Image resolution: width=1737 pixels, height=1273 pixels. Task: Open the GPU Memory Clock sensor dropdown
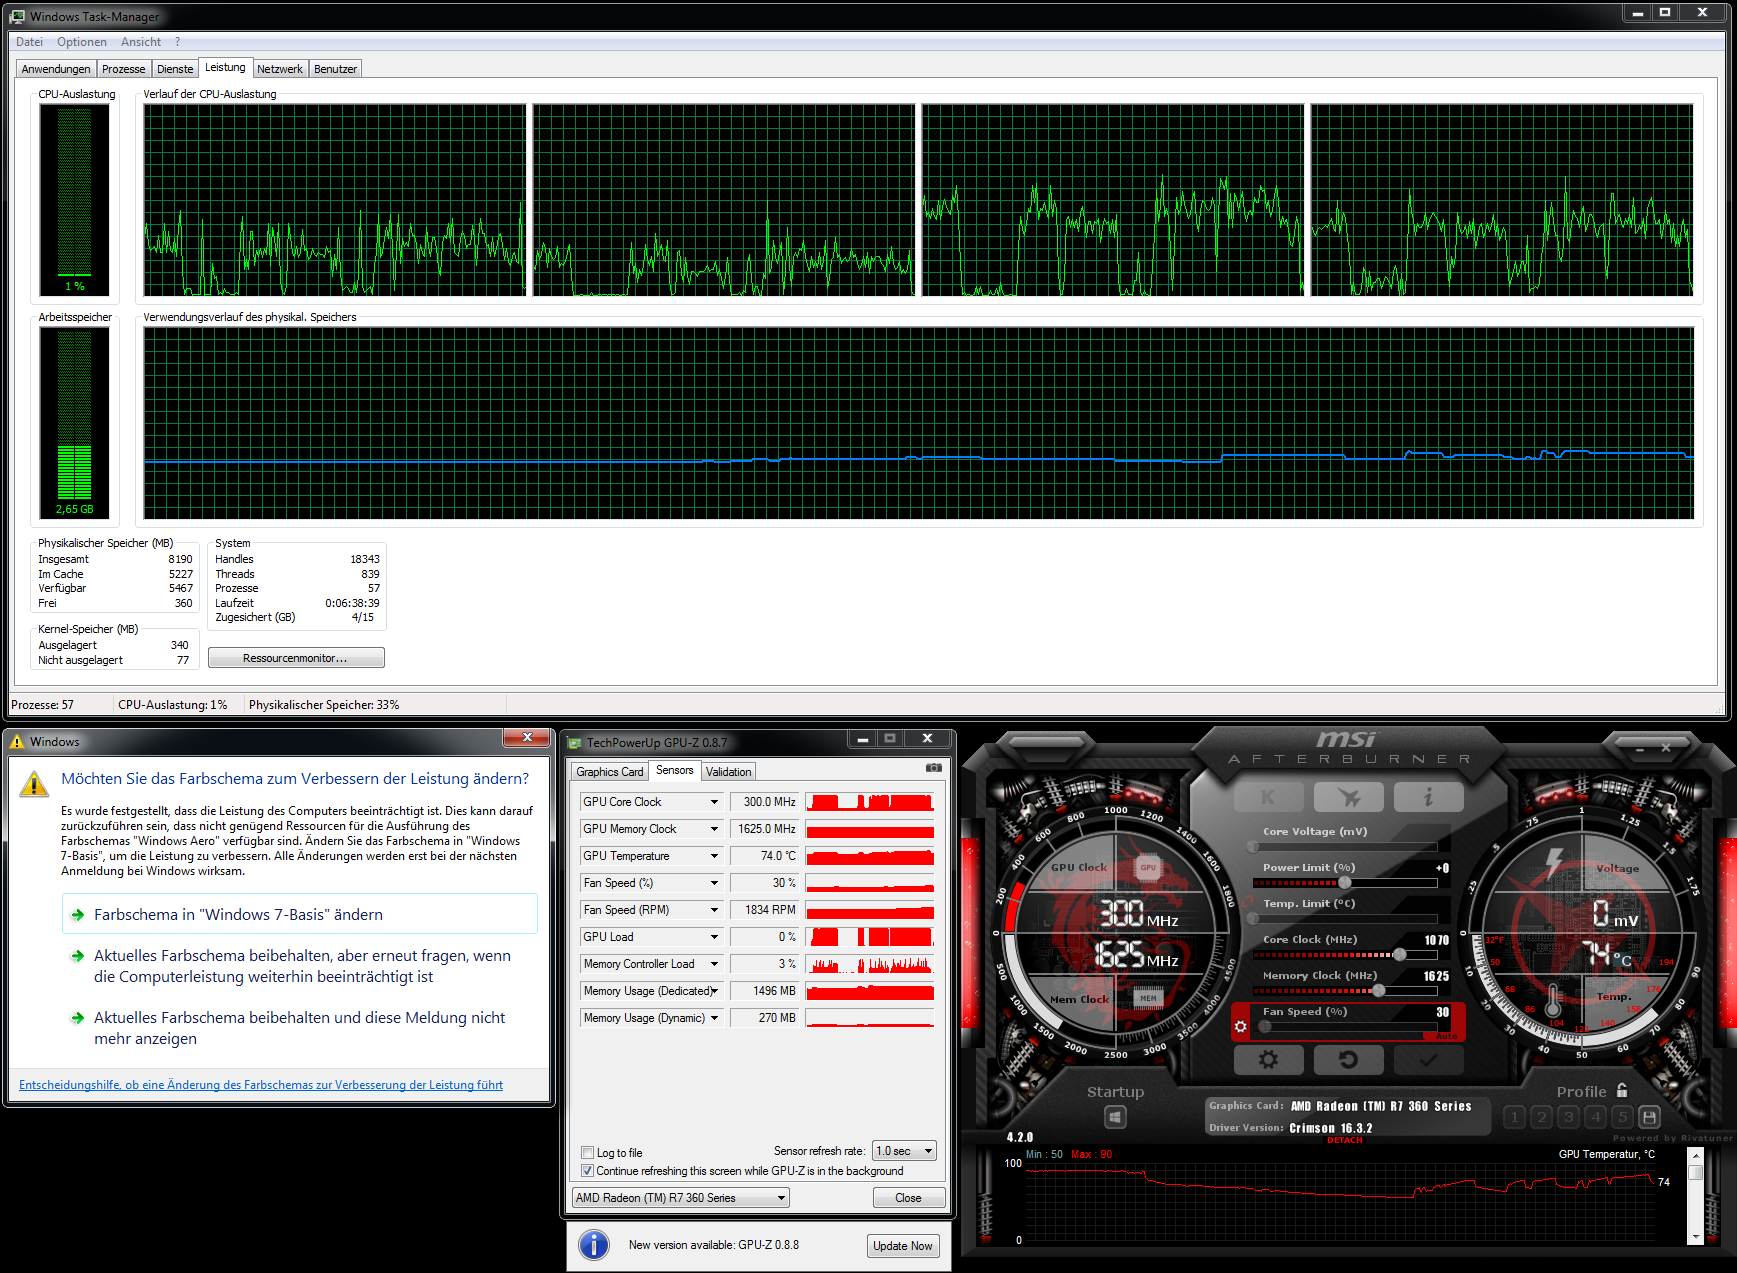click(x=714, y=829)
